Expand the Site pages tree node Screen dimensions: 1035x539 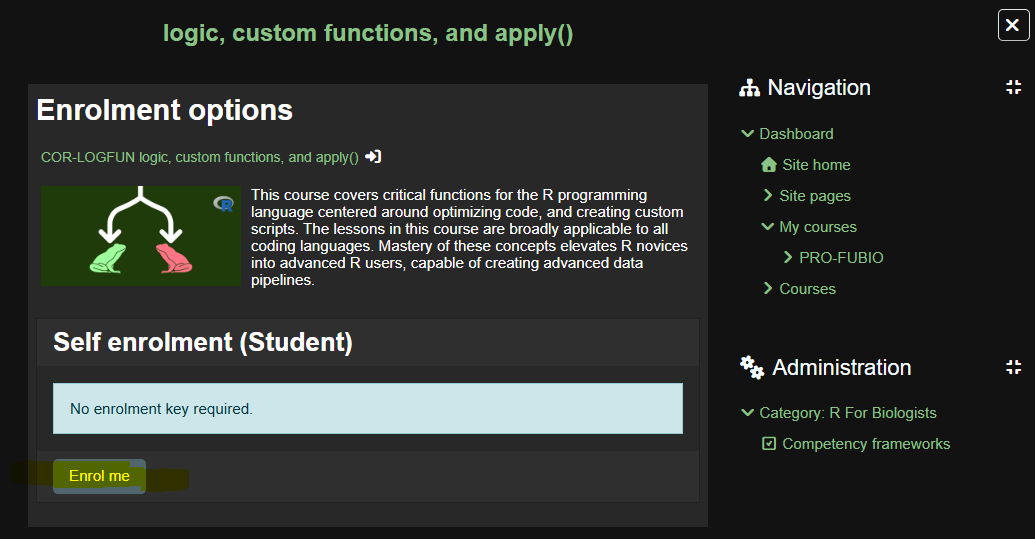click(767, 196)
